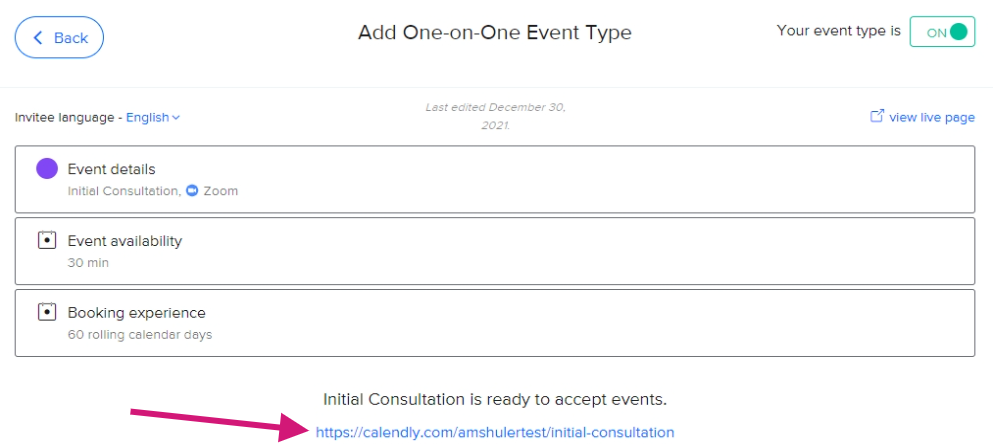
Task: Click the Initial Consultation, Zoom subtitle
Action: [x=153, y=191]
